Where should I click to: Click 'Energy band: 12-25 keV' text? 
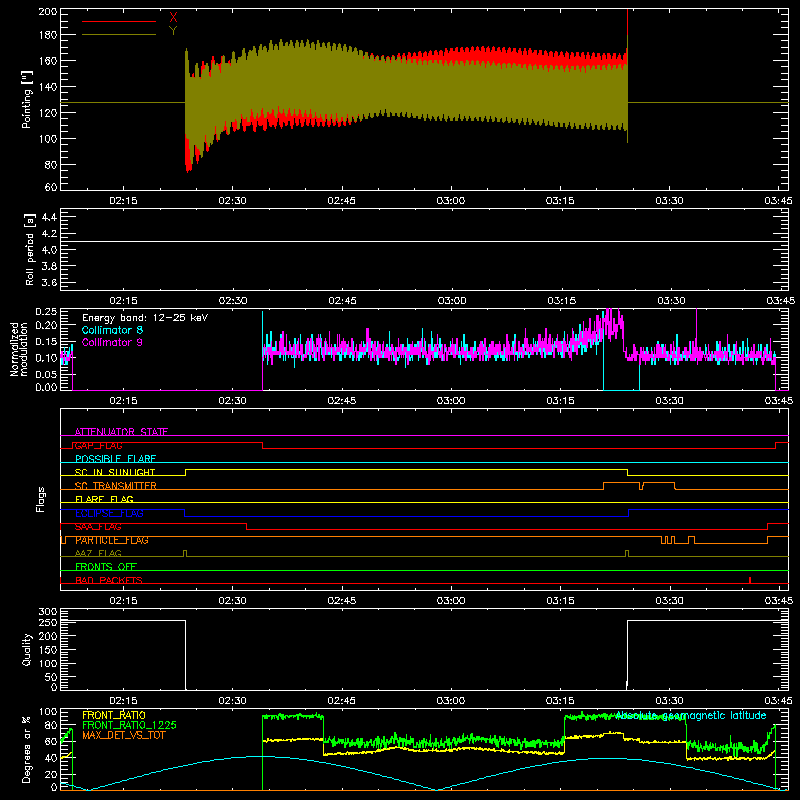click(x=145, y=318)
